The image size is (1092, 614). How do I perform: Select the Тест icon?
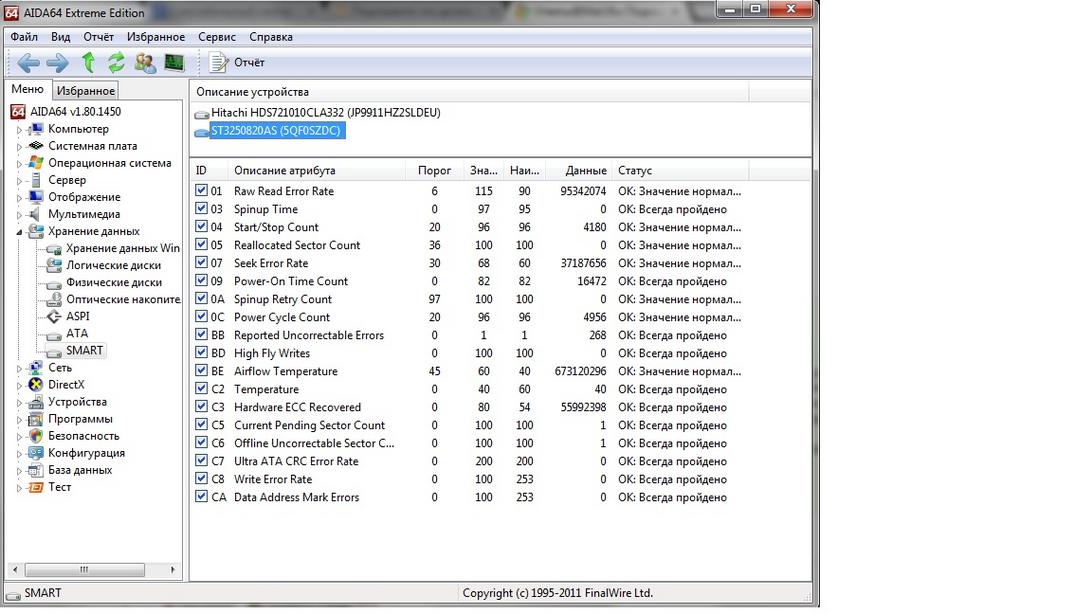(x=36, y=487)
